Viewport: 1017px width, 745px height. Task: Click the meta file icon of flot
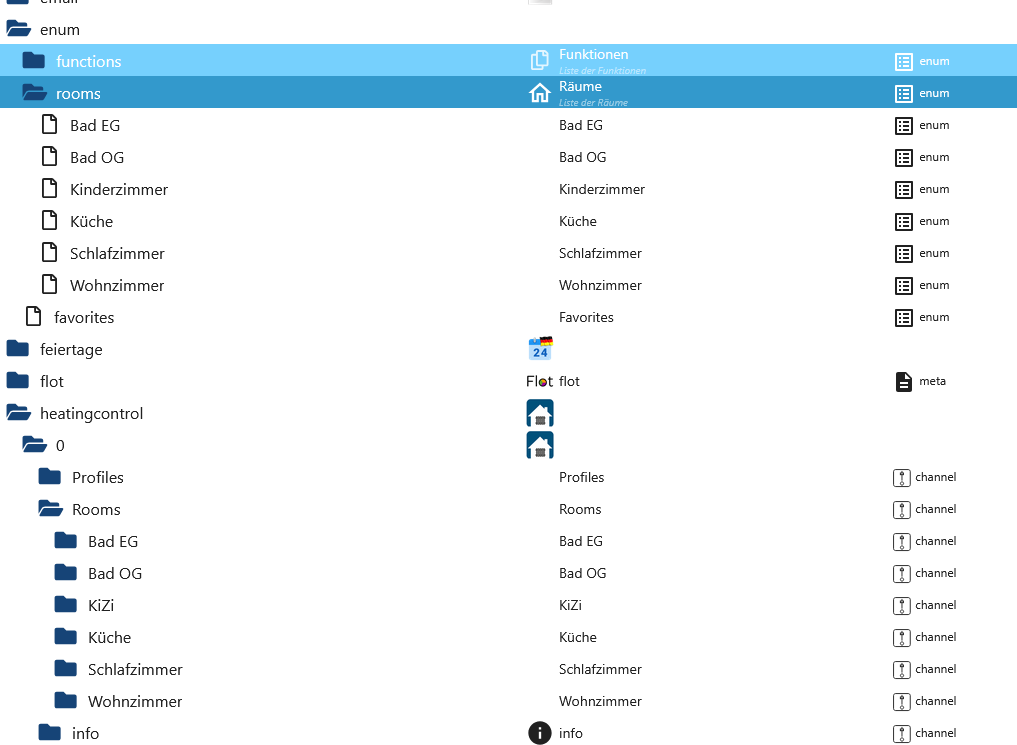pyautogui.click(x=903, y=382)
